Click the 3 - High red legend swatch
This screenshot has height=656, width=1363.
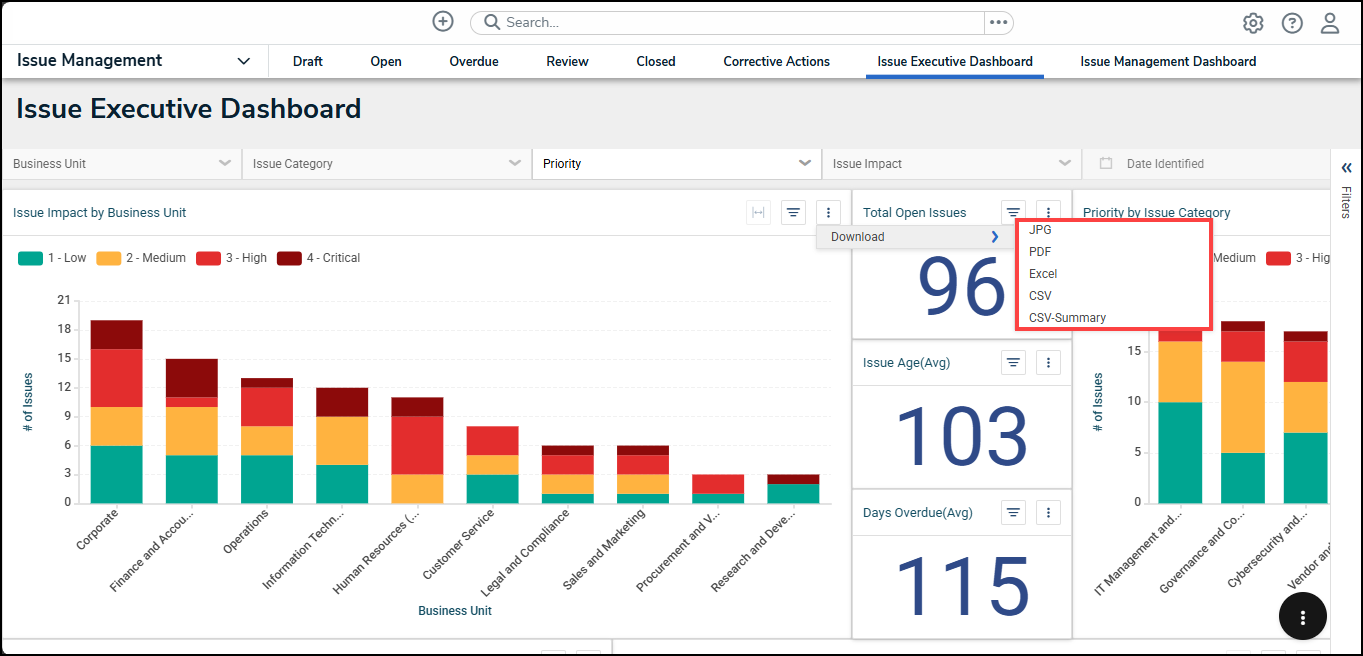[208, 258]
